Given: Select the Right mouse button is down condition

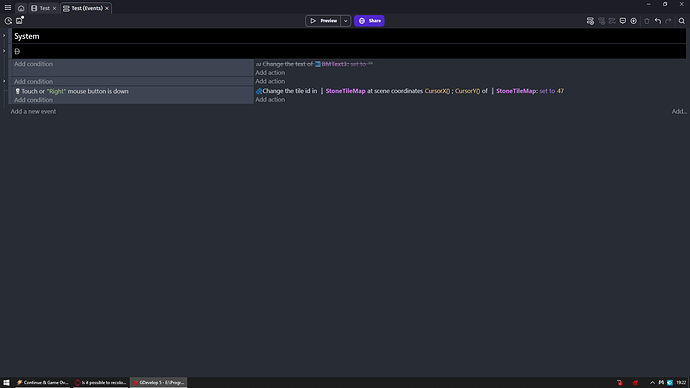Looking at the screenshot, I should 72,91.
